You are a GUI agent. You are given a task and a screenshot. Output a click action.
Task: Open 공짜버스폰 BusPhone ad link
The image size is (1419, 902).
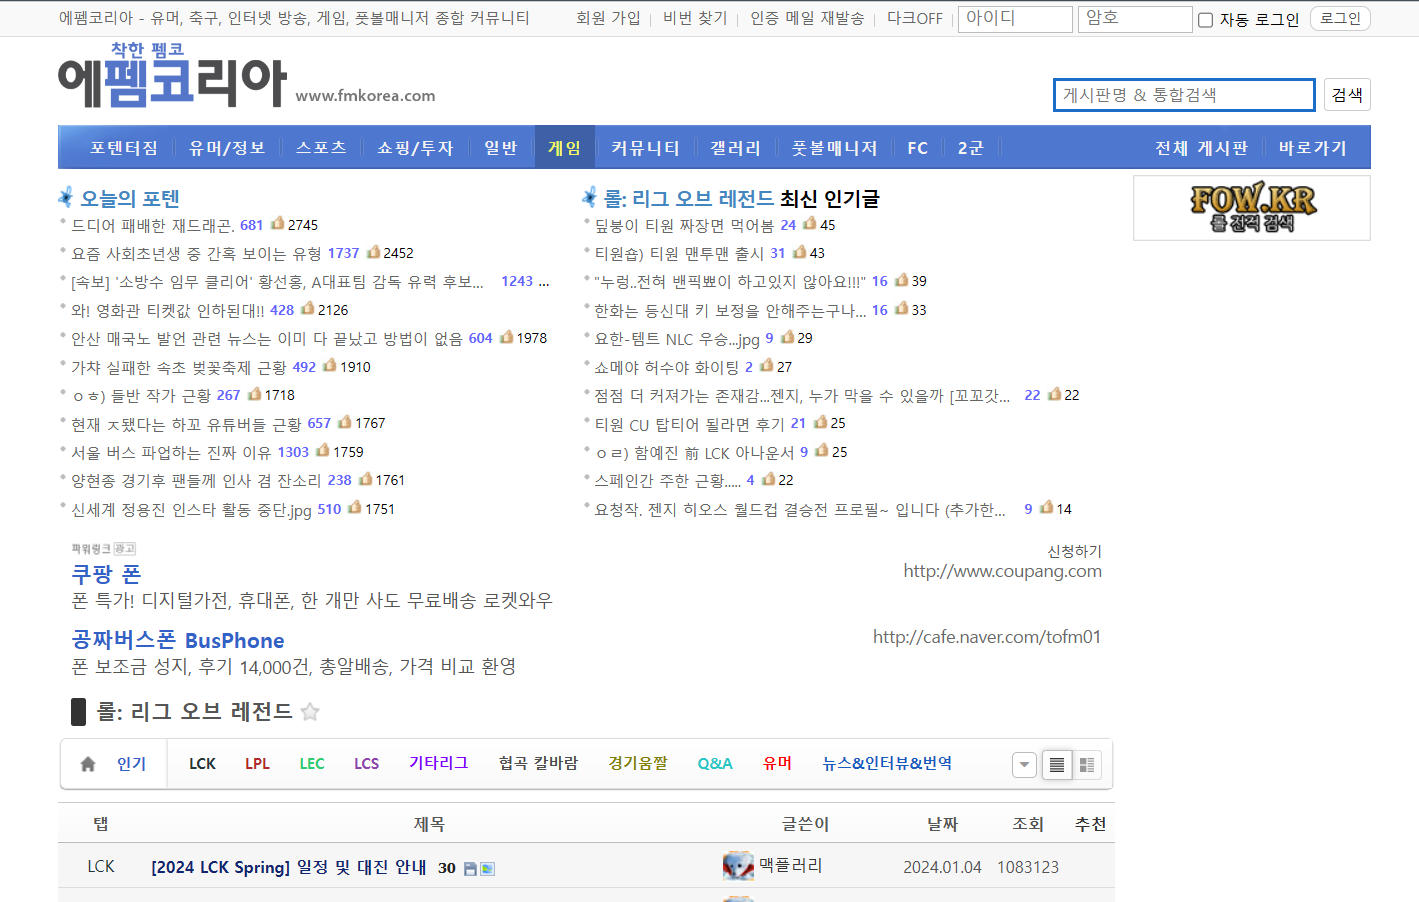[x=178, y=640]
